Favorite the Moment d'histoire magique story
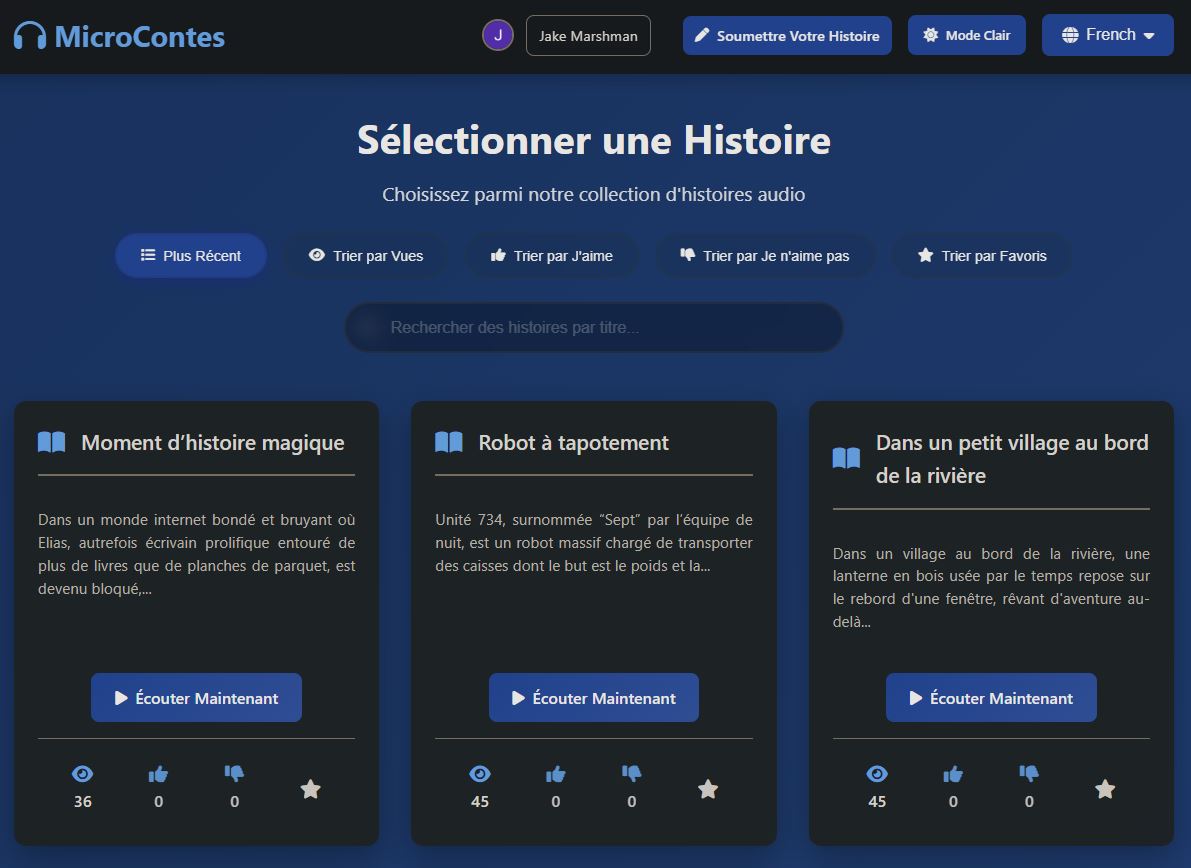The image size is (1191, 868). [310, 789]
